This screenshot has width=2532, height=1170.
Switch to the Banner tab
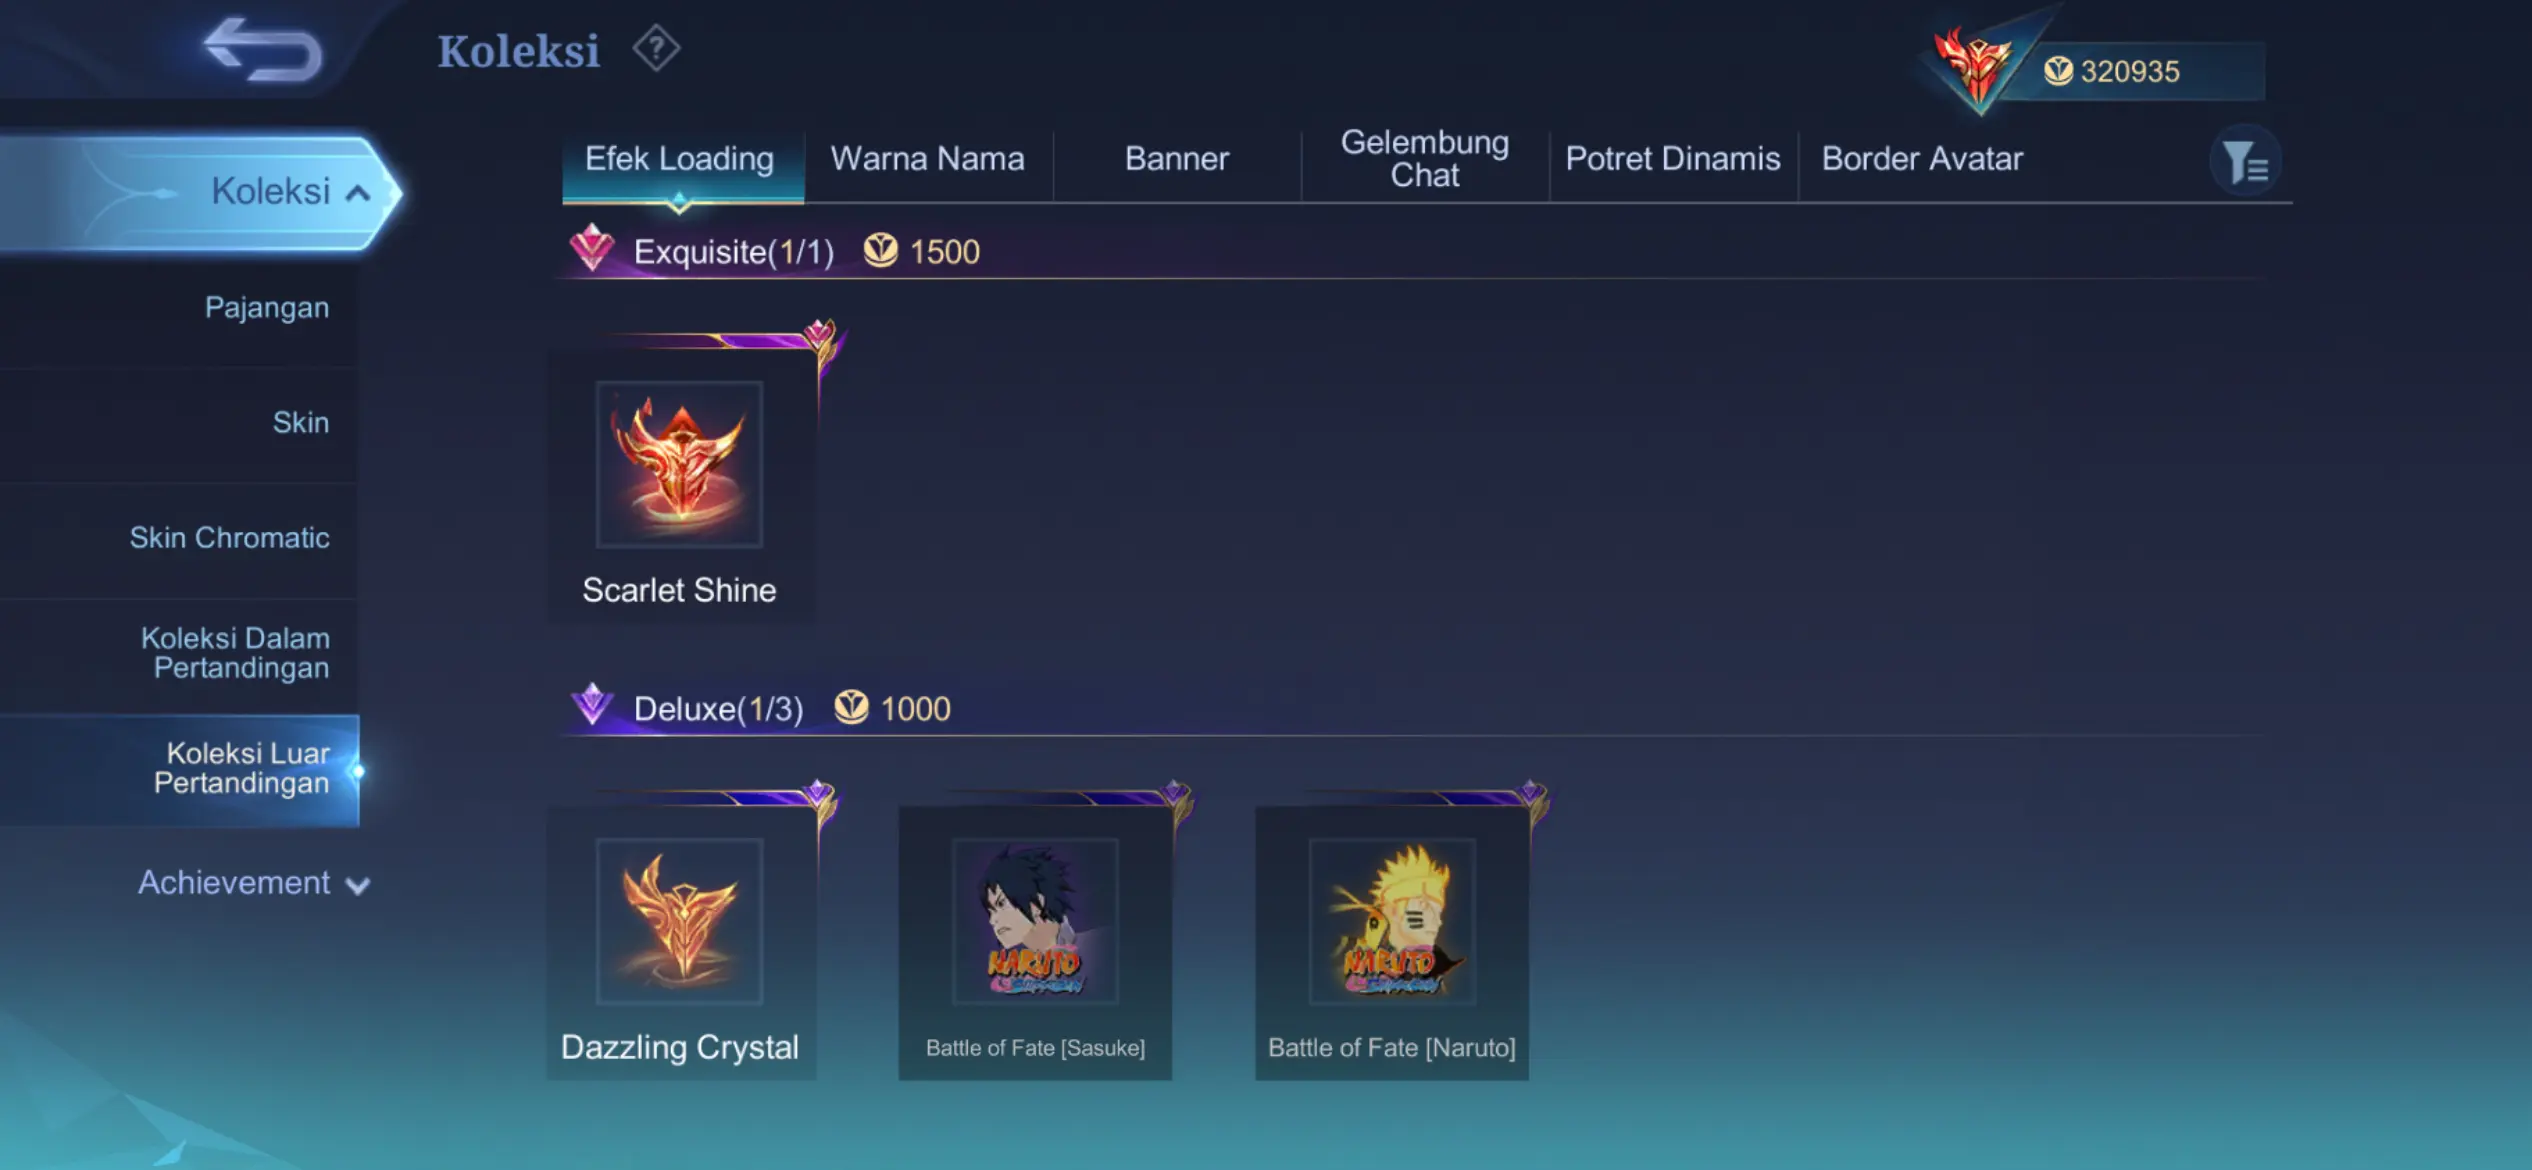pyautogui.click(x=1177, y=159)
